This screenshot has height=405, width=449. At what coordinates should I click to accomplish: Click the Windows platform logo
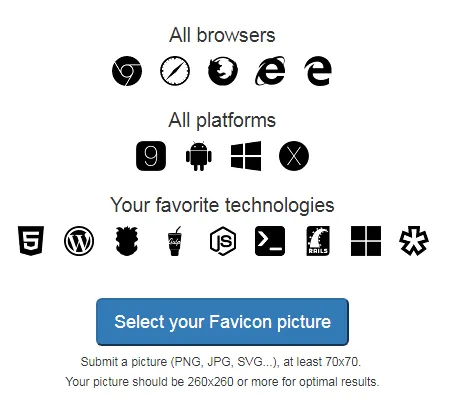246,156
